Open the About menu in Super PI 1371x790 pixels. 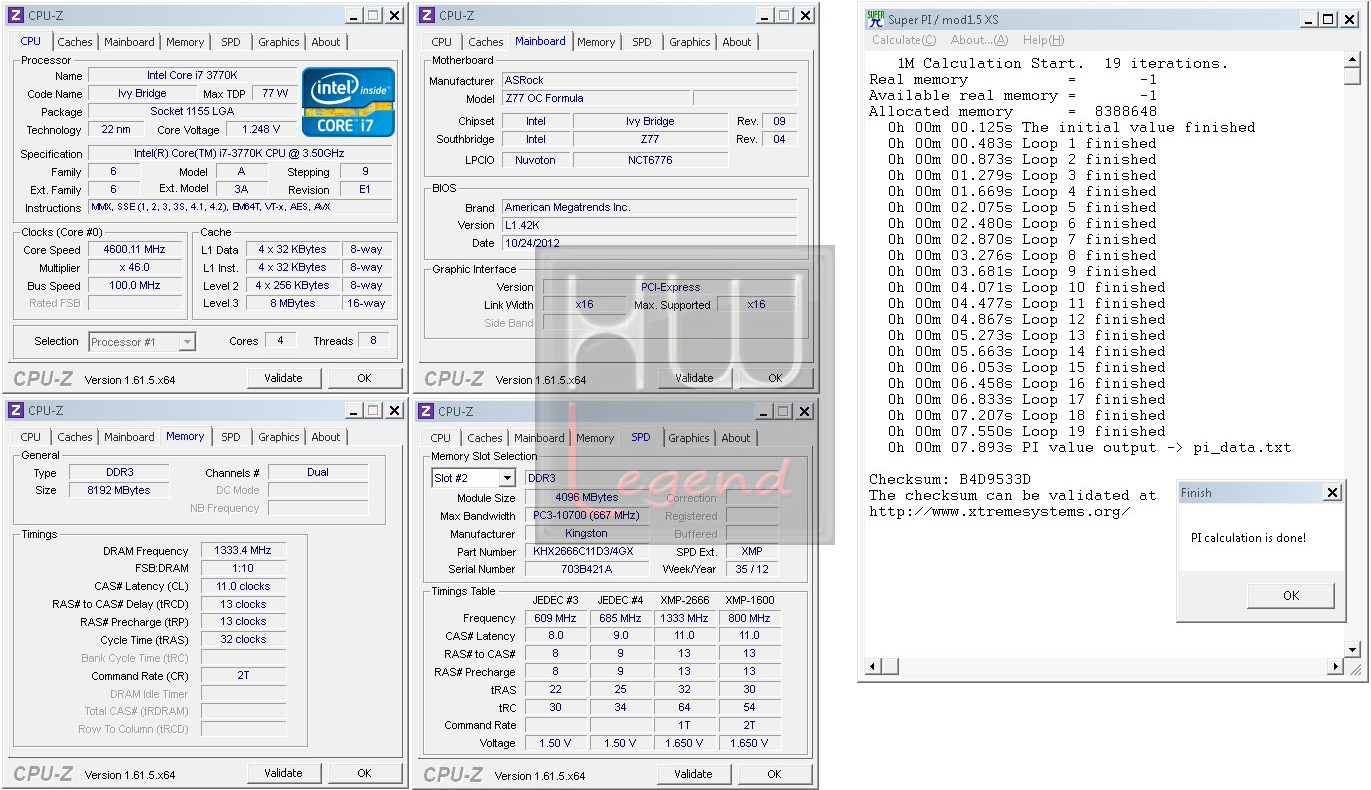[x=979, y=40]
